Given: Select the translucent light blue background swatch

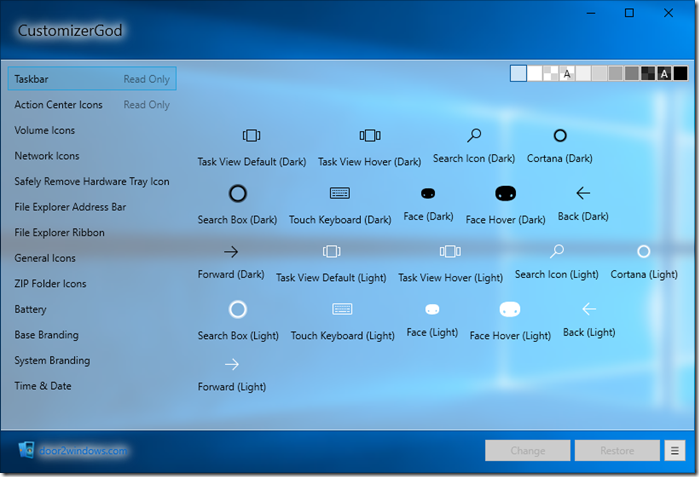Looking at the screenshot, I should pyautogui.click(x=518, y=73).
